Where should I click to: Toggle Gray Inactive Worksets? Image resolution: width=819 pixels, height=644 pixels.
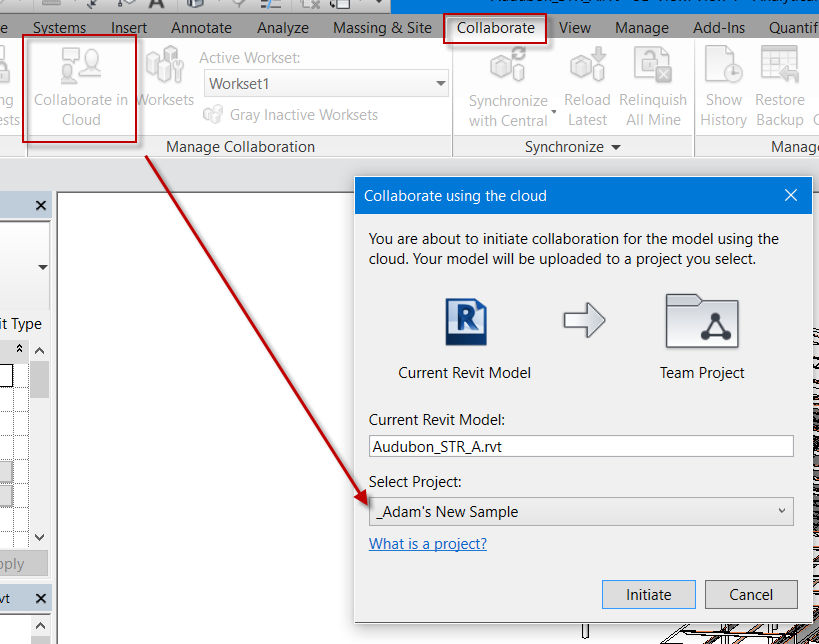tap(290, 114)
